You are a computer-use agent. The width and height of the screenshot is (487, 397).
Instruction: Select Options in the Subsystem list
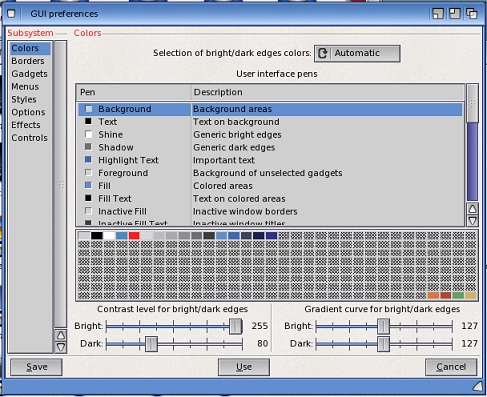click(x=30, y=112)
